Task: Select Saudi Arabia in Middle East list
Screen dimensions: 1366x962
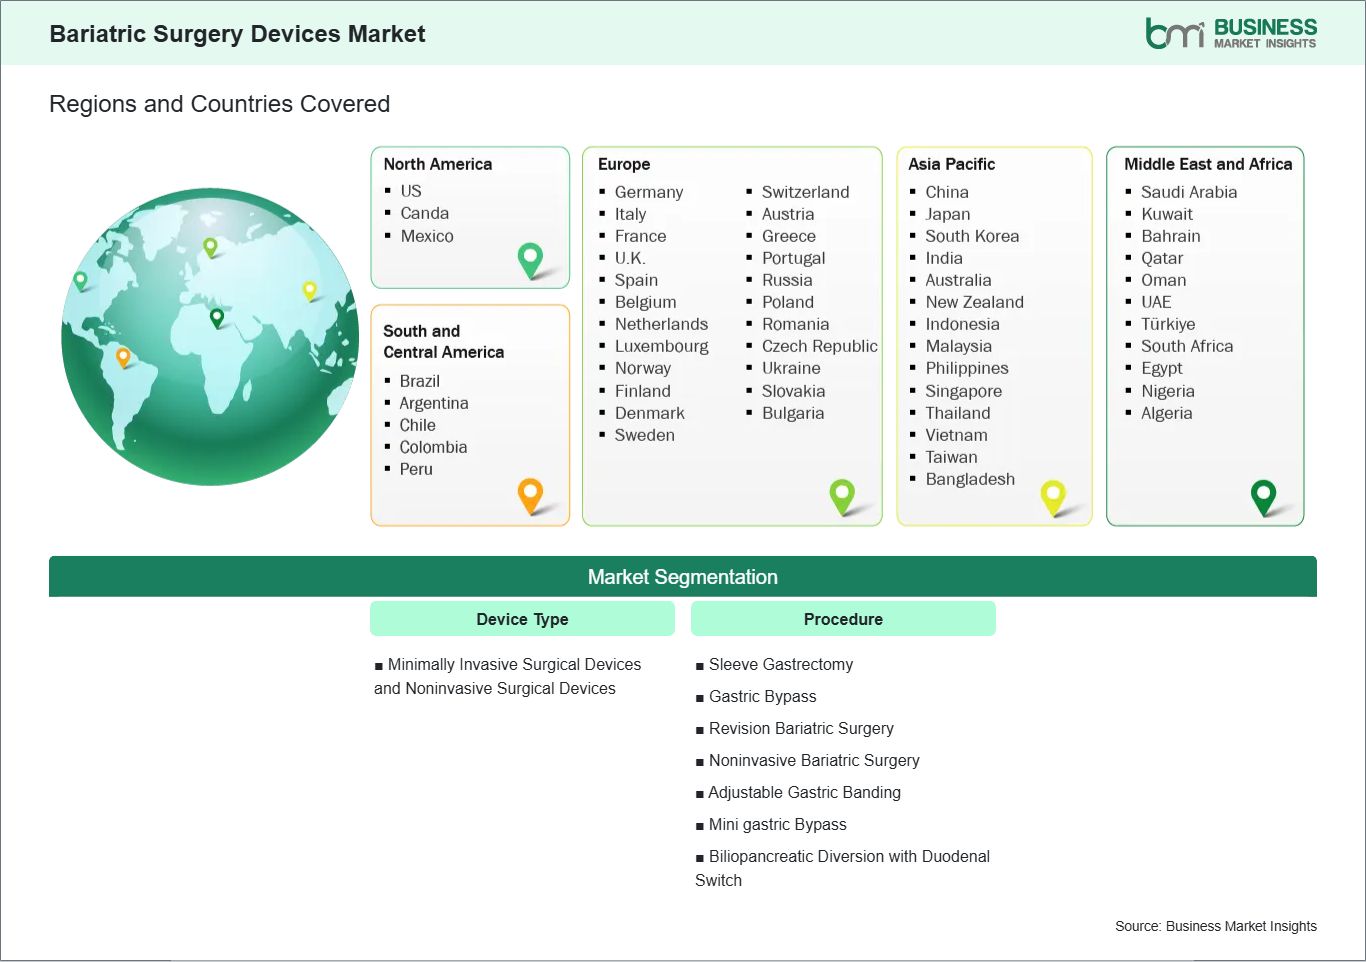Action: coord(1188,192)
